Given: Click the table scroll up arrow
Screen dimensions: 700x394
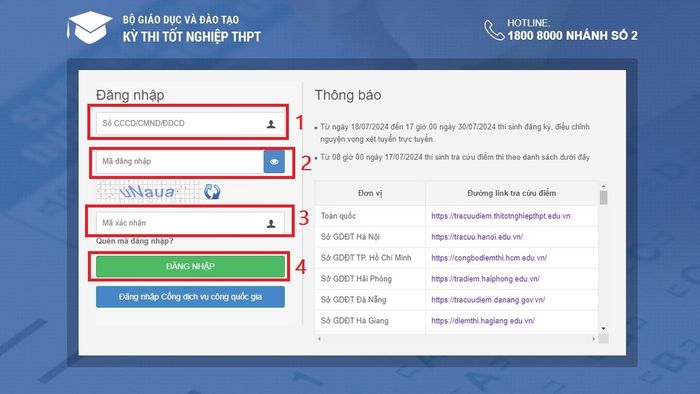Looking at the screenshot, I should point(604,186).
